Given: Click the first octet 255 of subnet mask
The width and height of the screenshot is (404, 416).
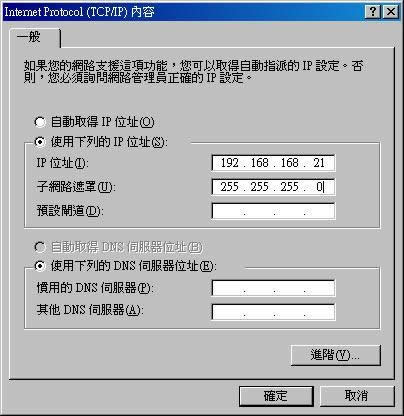Looking at the screenshot, I should click(230, 187).
